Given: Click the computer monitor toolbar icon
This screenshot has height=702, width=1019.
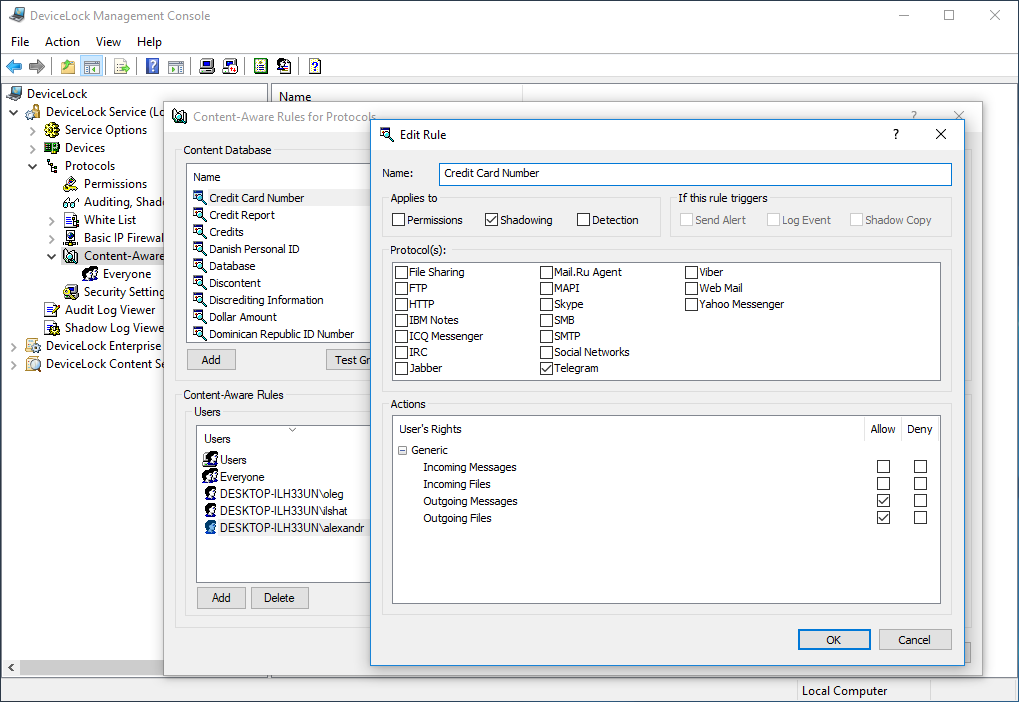Looking at the screenshot, I should (x=206, y=67).
